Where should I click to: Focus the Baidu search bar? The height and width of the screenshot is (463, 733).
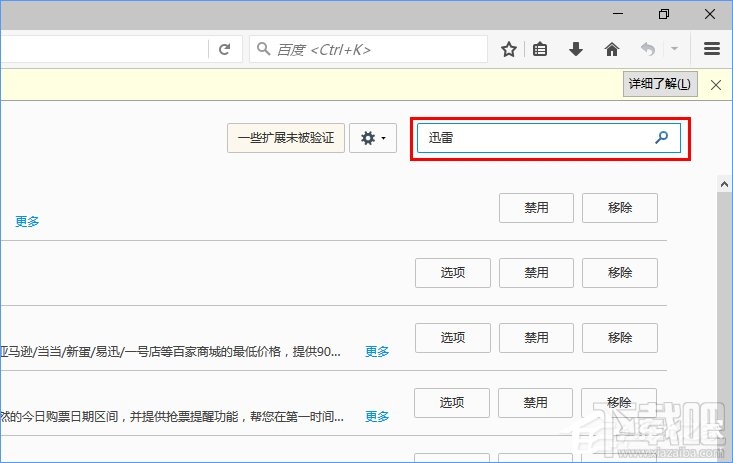(368, 49)
